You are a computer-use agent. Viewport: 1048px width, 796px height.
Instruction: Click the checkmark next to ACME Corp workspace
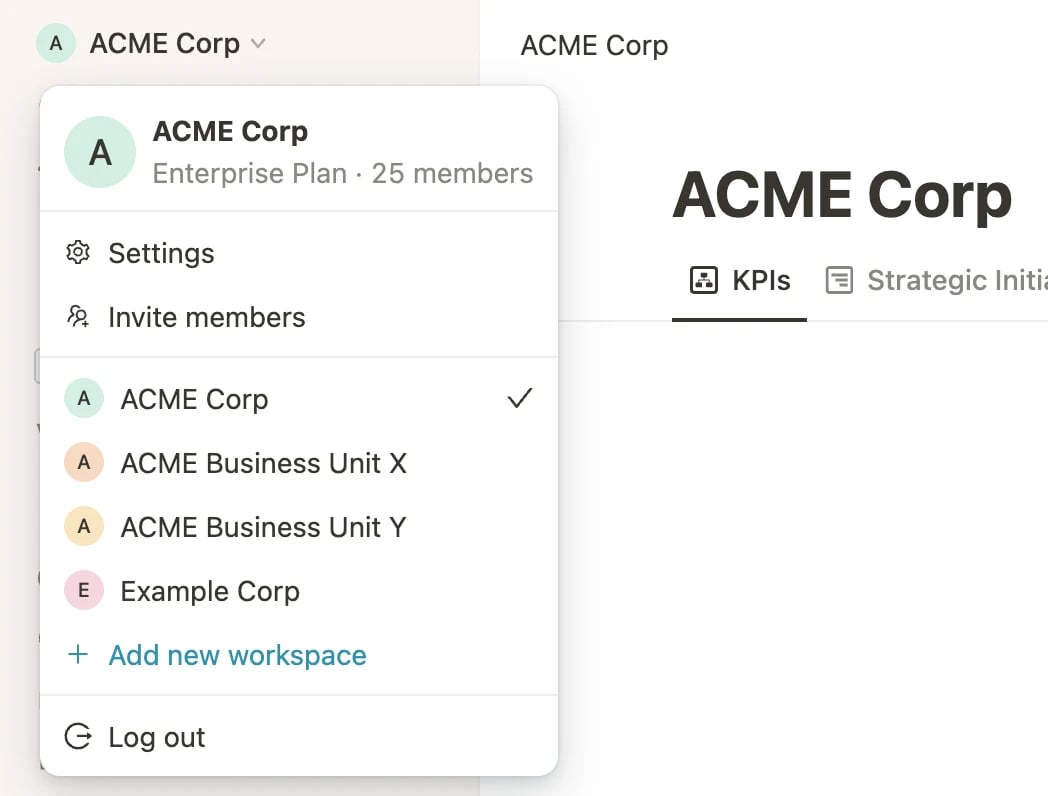coord(519,398)
